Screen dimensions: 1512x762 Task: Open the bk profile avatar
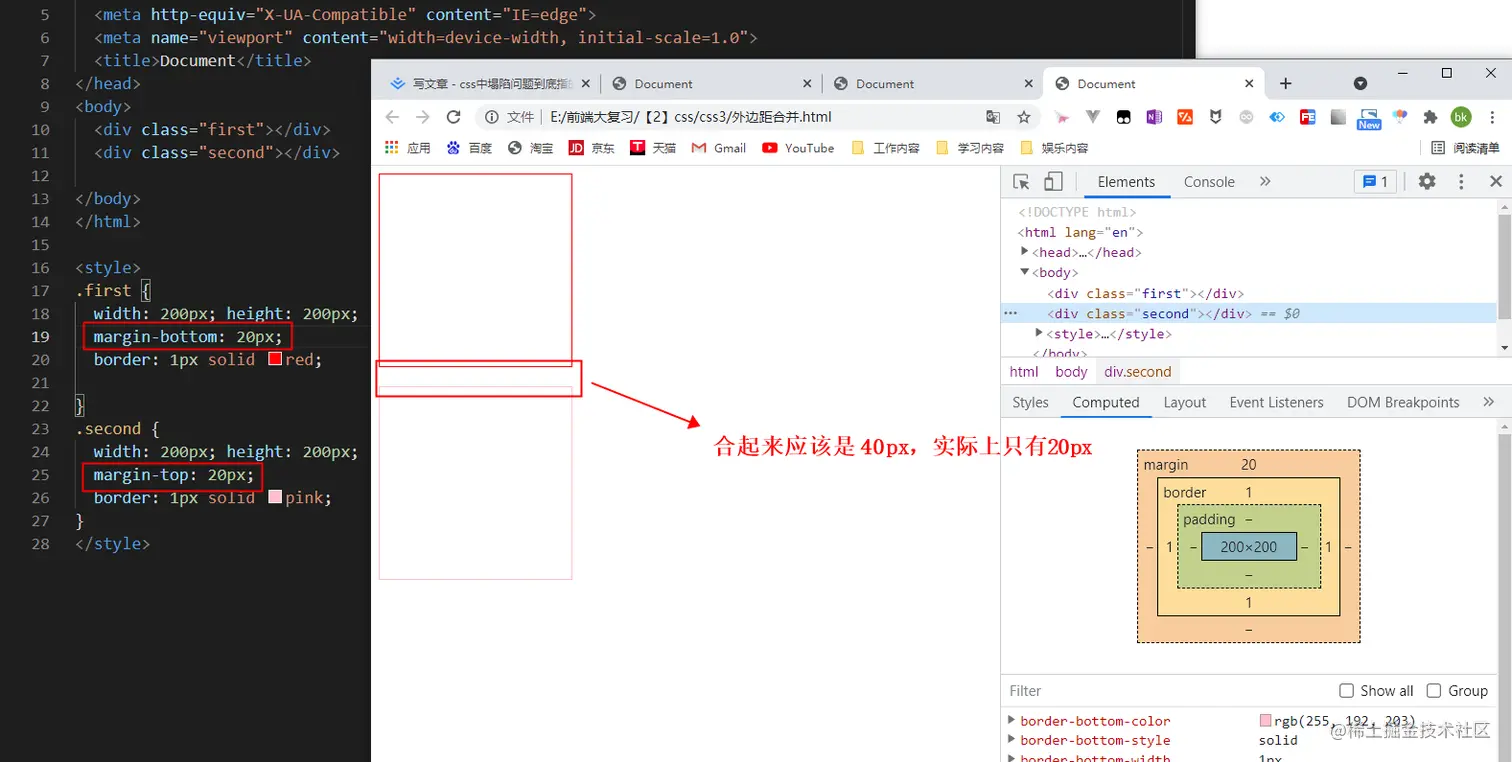pyautogui.click(x=1461, y=117)
